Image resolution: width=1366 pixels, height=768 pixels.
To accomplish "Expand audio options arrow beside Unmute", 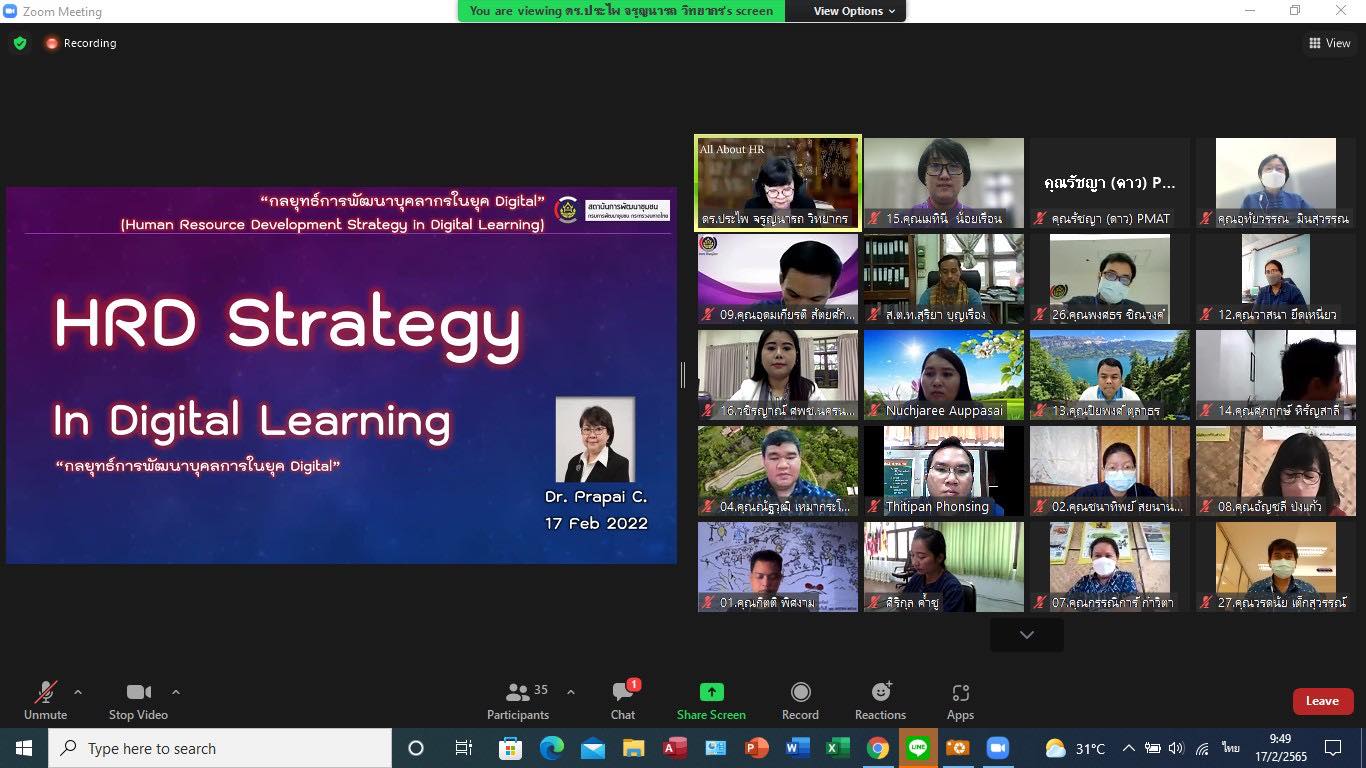I will [78, 692].
